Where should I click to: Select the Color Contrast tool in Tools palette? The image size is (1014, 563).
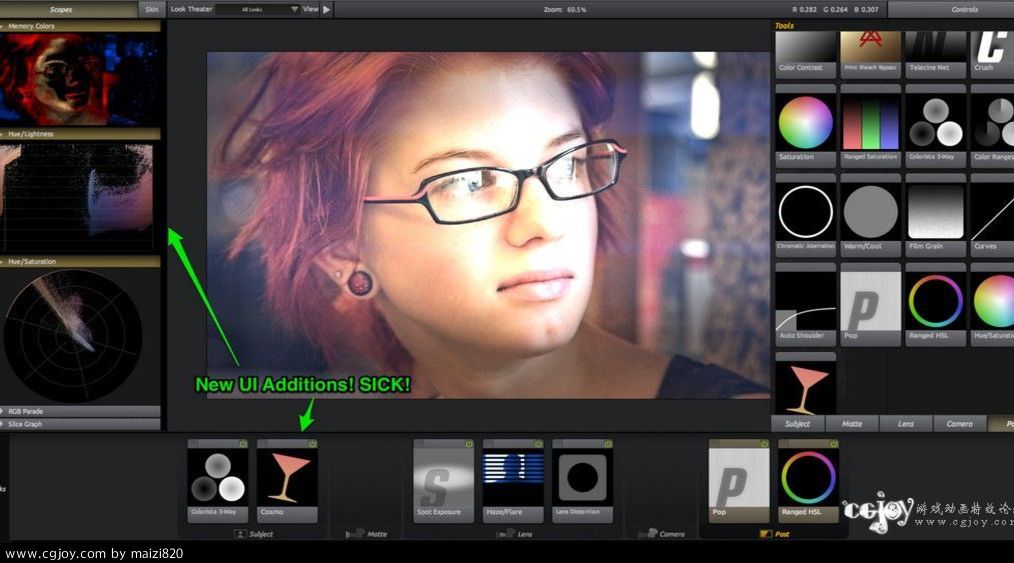tap(805, 54)
